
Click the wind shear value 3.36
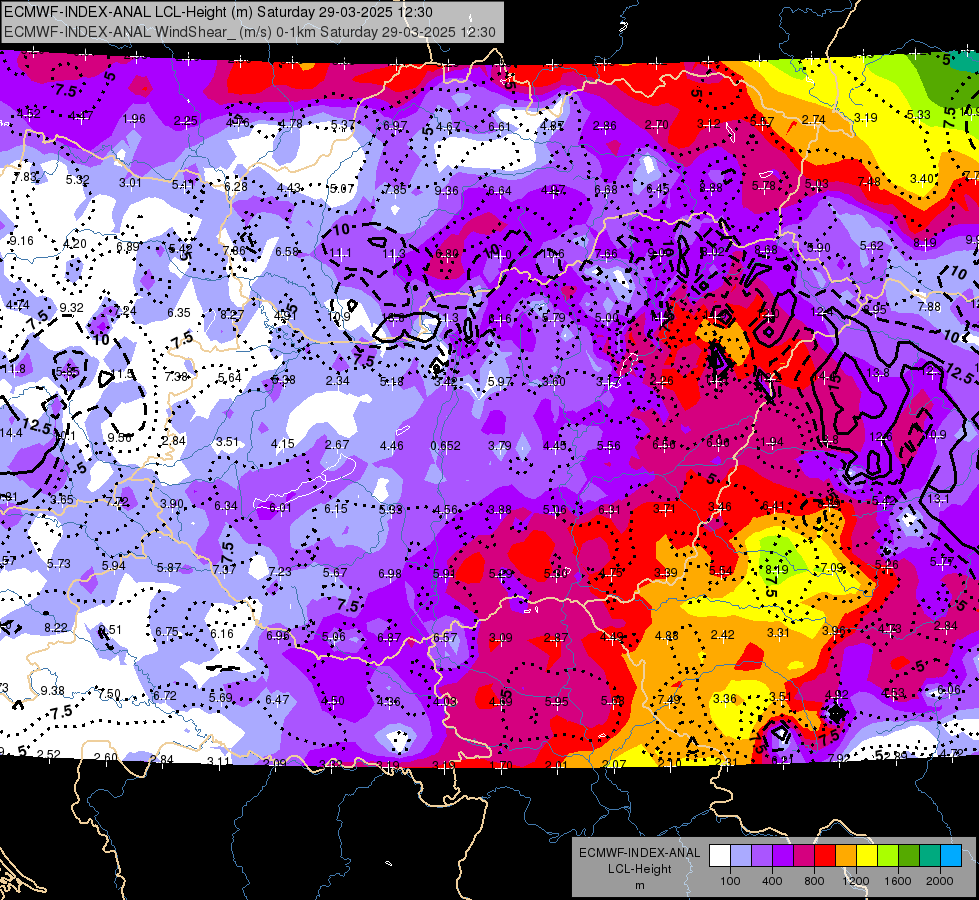724,698
